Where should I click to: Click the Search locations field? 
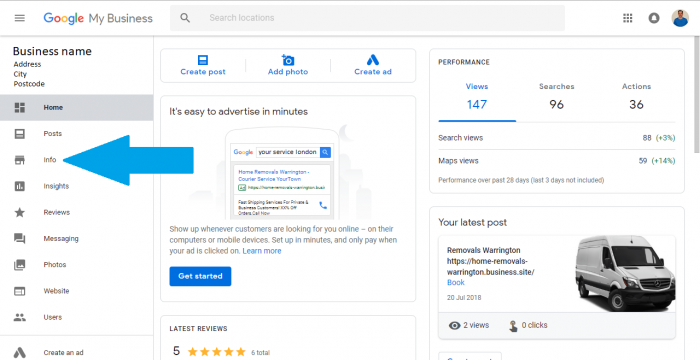pyautogui.click(x=367, y=18)
